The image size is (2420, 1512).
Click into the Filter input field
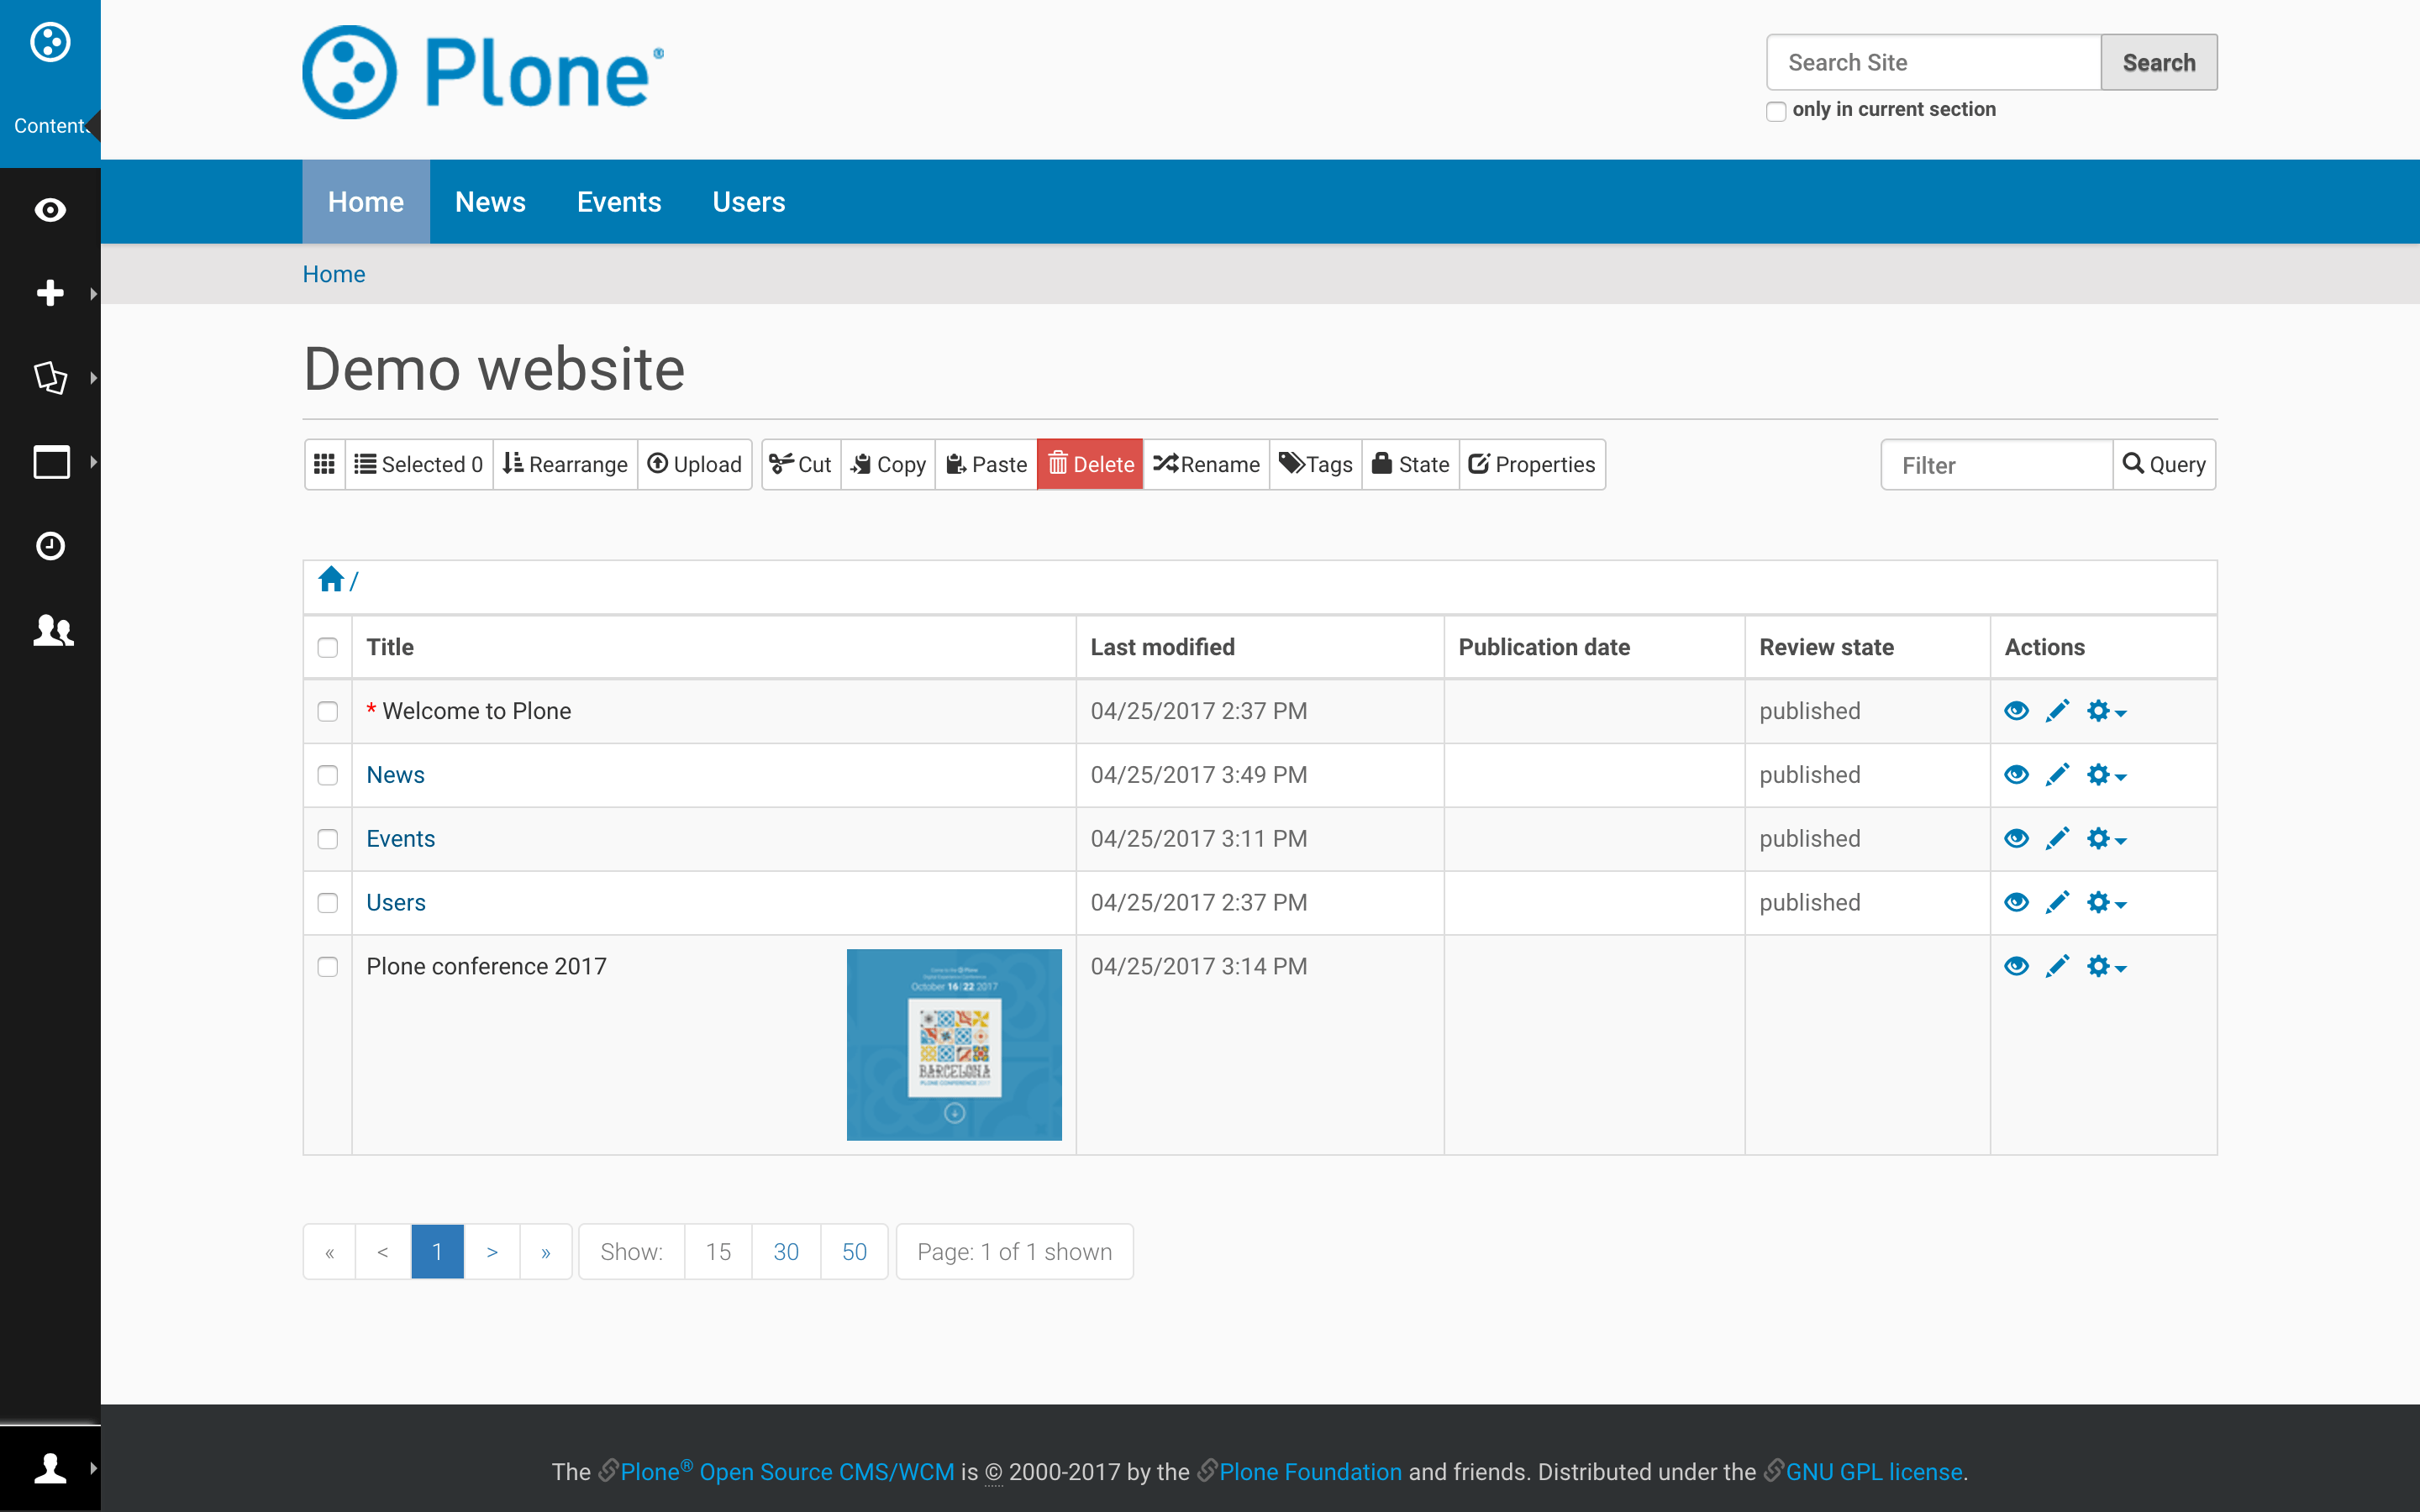coord(1996,465)
